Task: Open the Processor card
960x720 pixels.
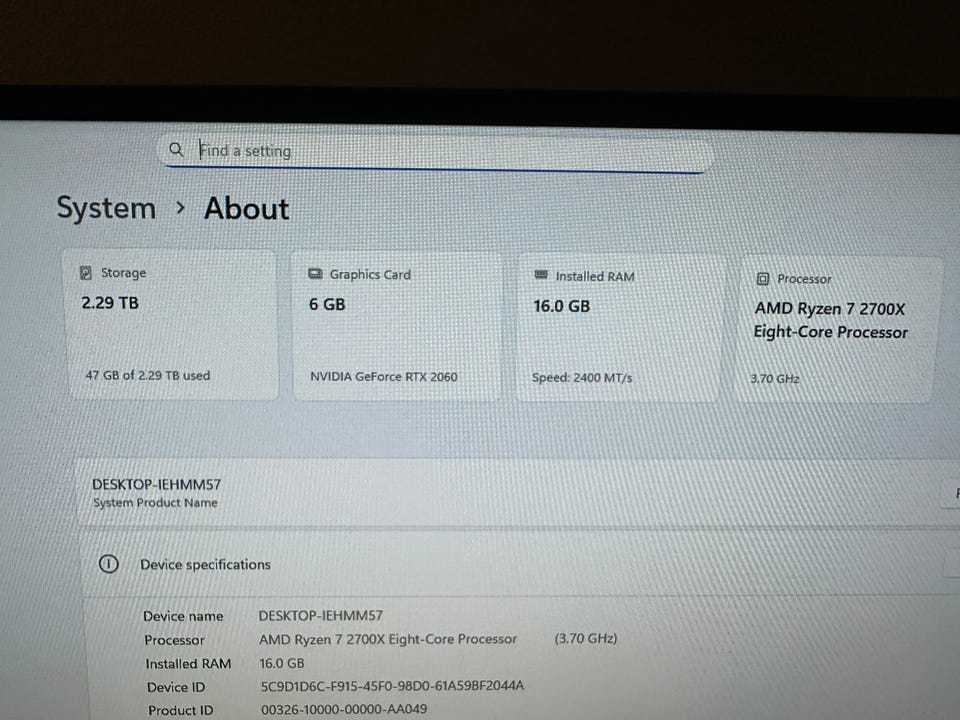Action: [x=836, y=329]
